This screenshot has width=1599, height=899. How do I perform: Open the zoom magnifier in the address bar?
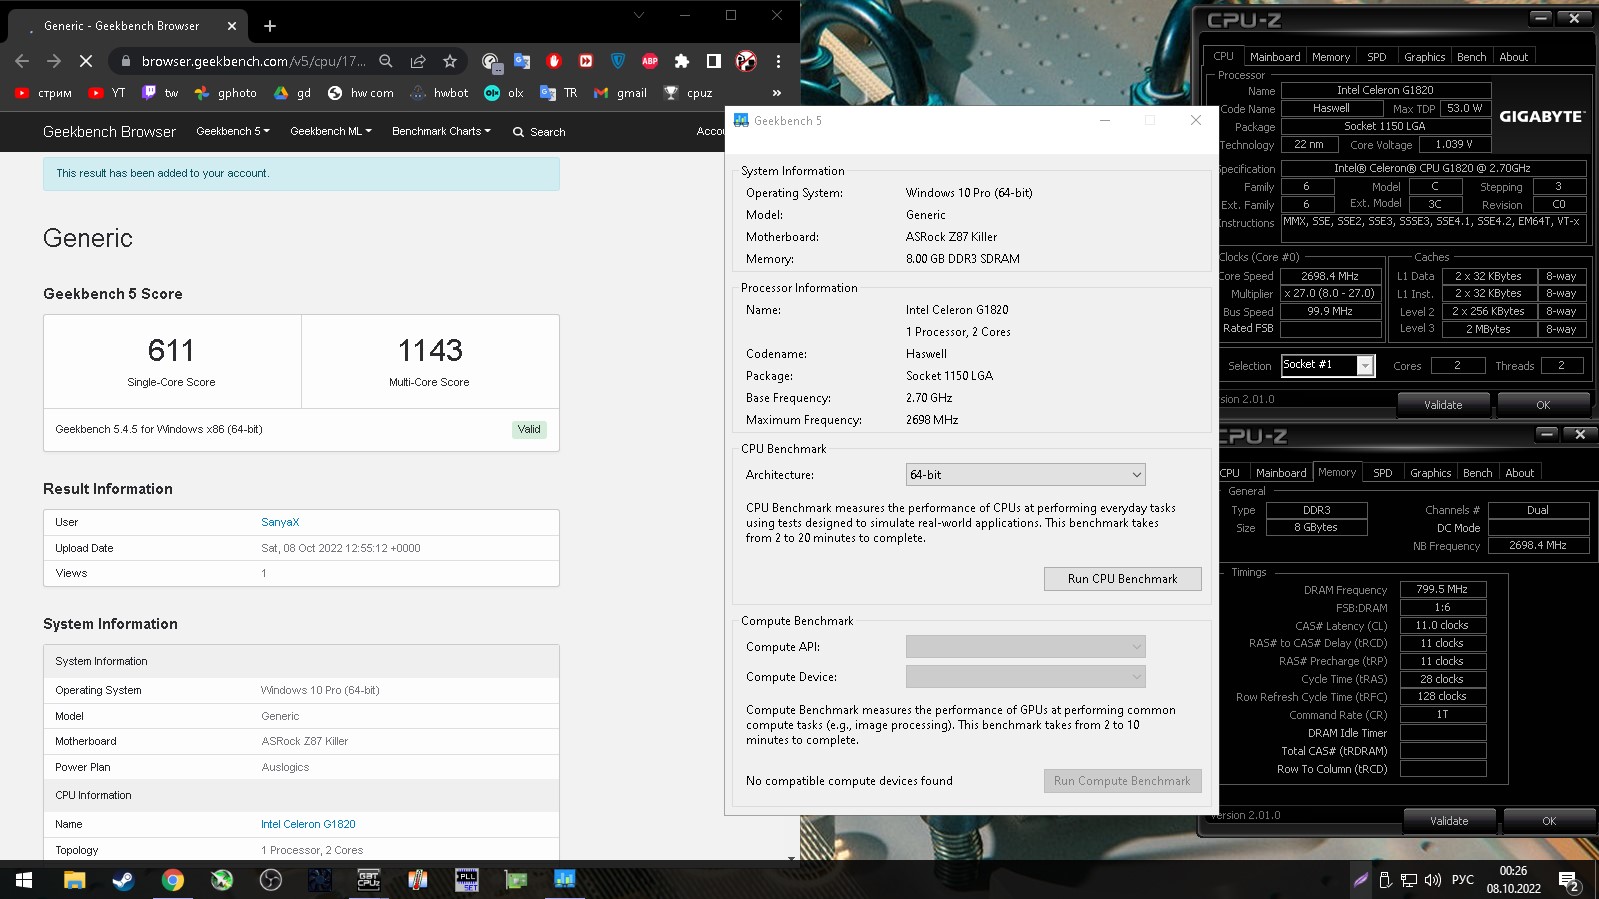coord(386,61)
